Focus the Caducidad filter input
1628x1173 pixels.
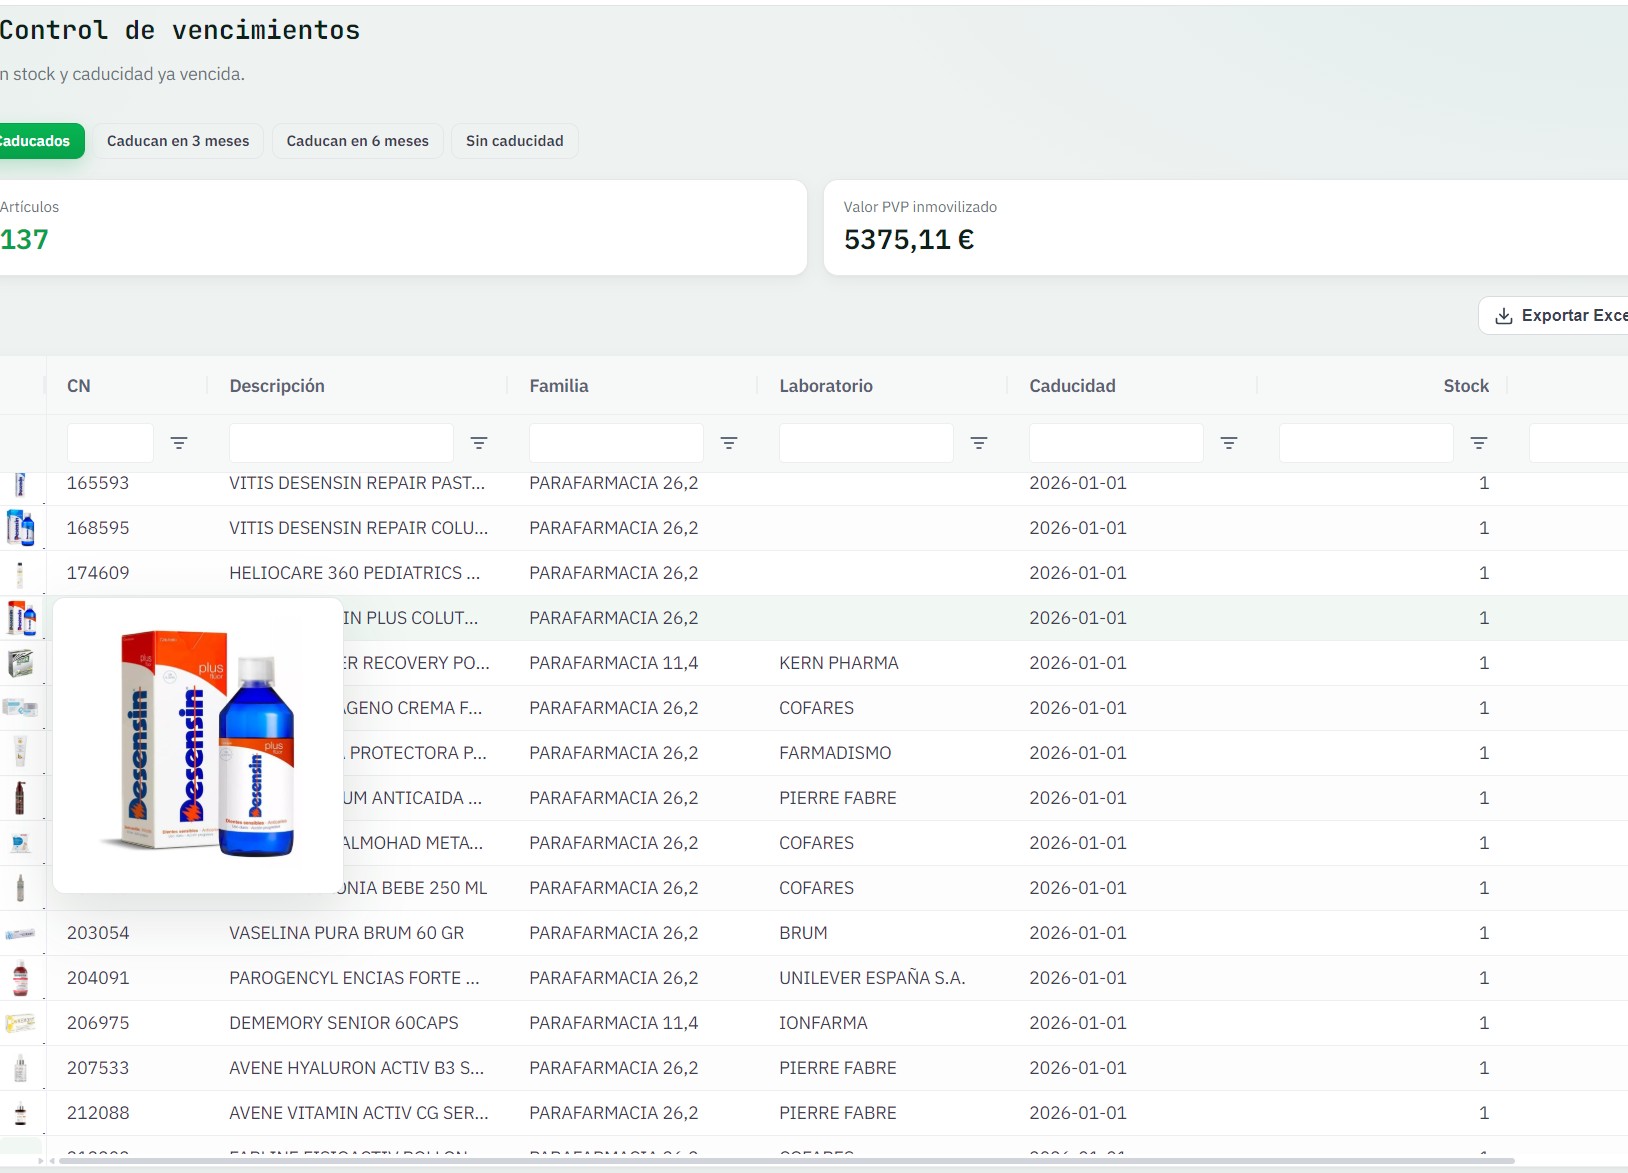click(1116, 443)
